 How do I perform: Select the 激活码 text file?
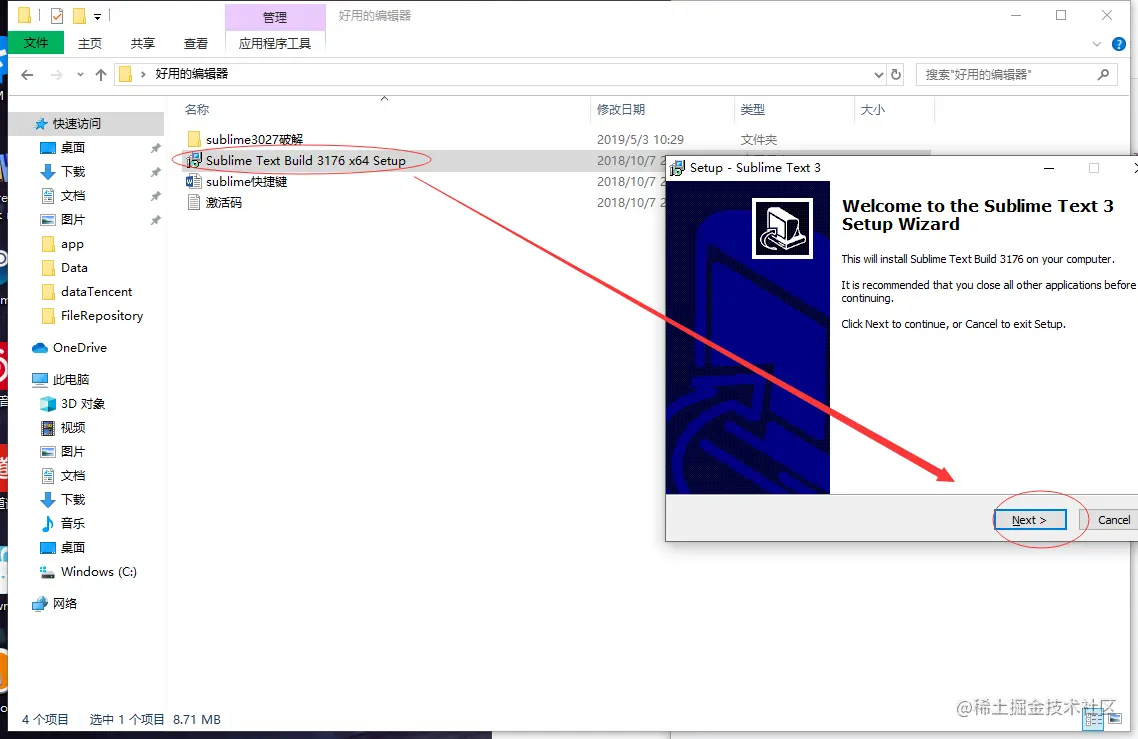point(224,203)
